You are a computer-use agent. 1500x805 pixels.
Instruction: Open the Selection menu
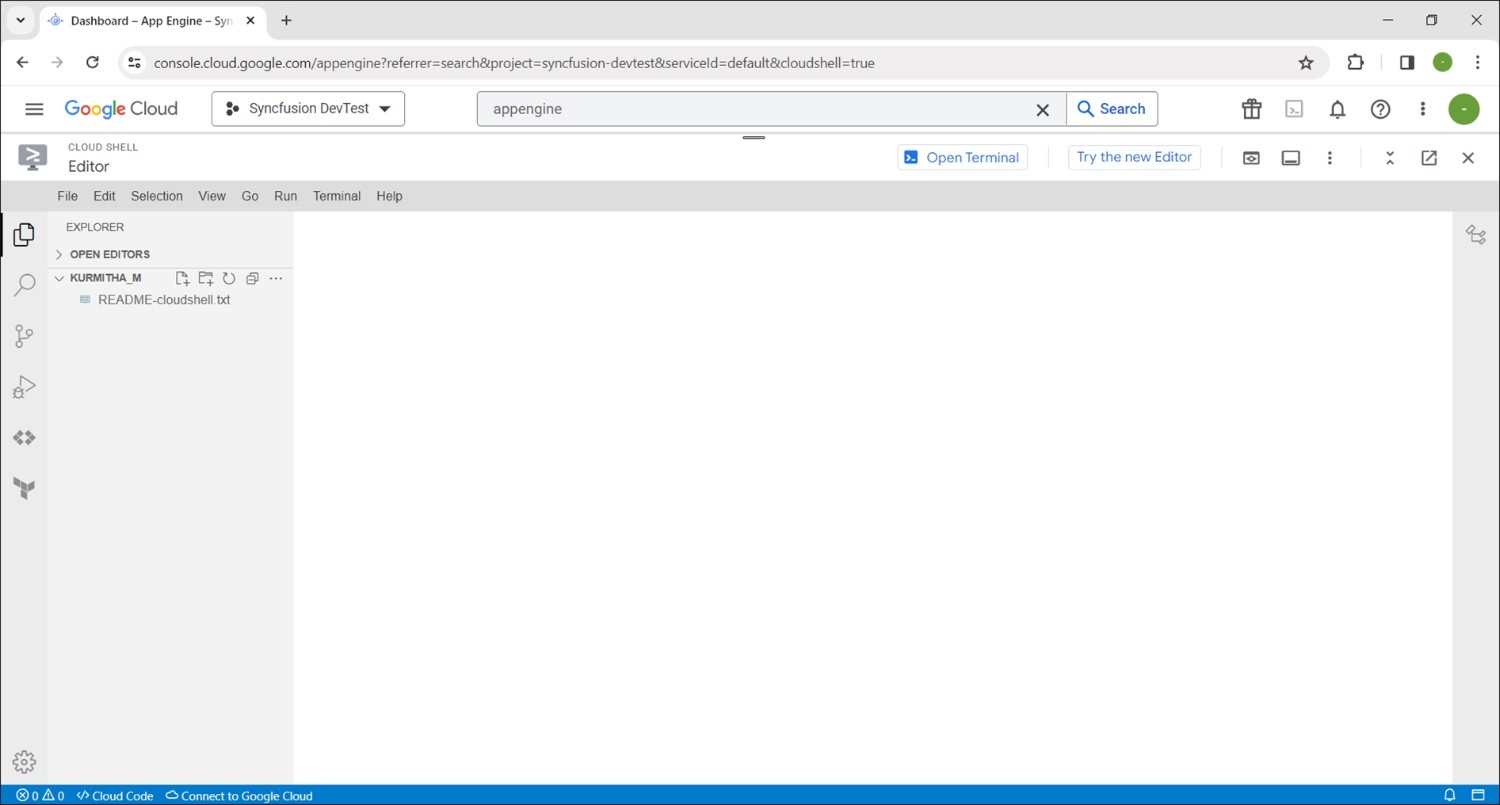(157, 196)
